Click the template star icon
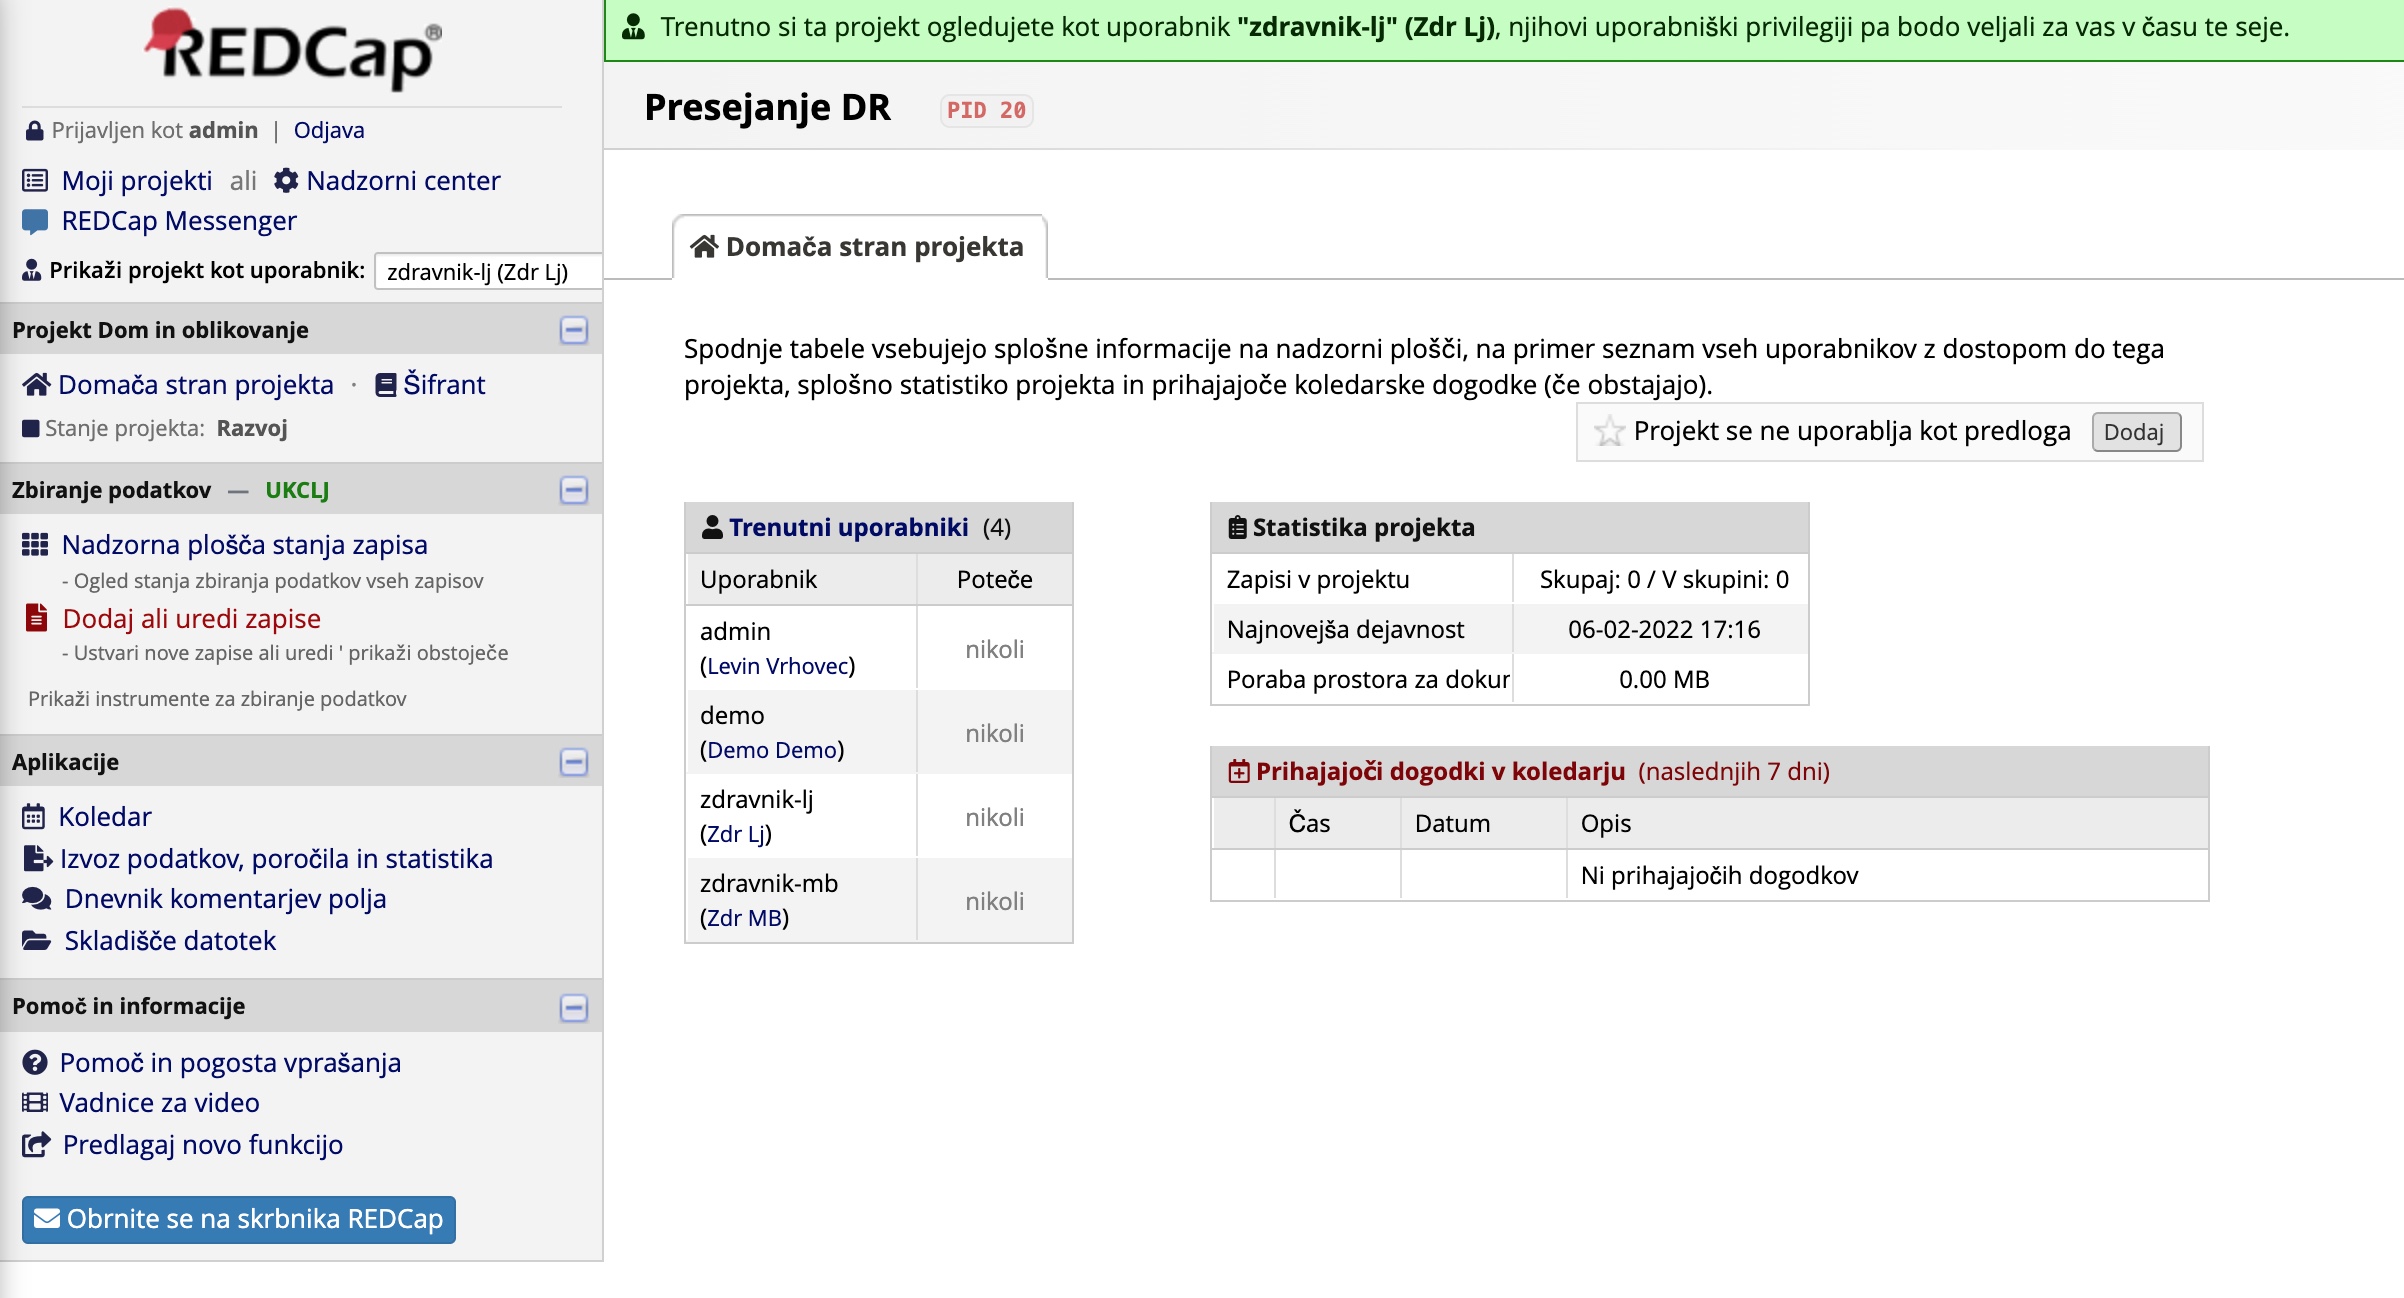This screenshot has width=2404, height=1298. (x=1609, y=431)
